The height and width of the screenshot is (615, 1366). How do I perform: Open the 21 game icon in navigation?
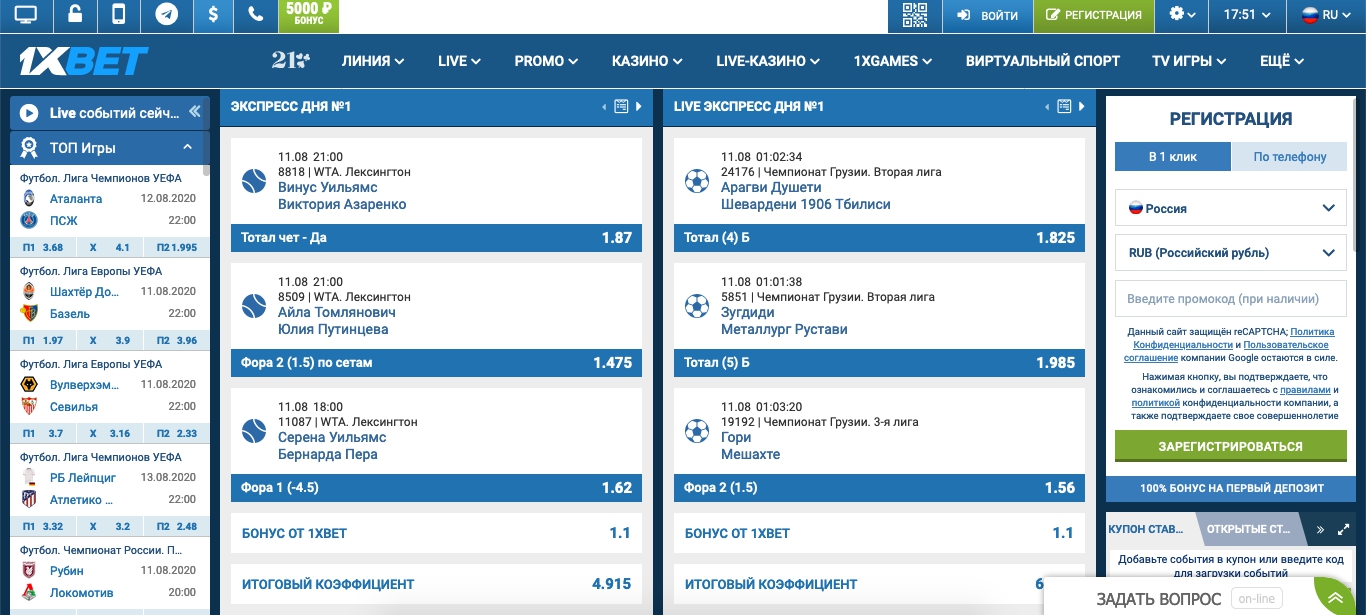pos(290,60)
